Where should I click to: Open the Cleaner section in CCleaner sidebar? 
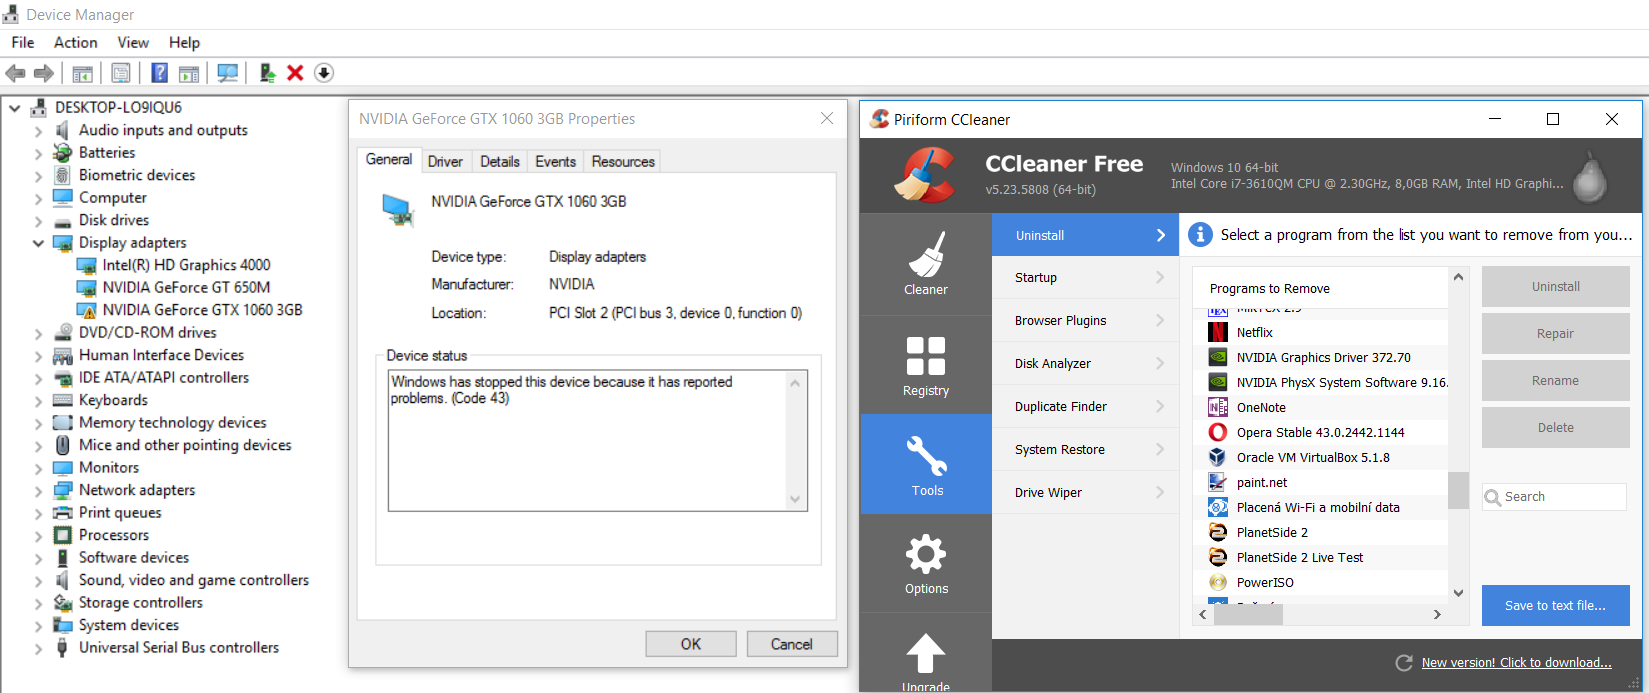point(926,264)
